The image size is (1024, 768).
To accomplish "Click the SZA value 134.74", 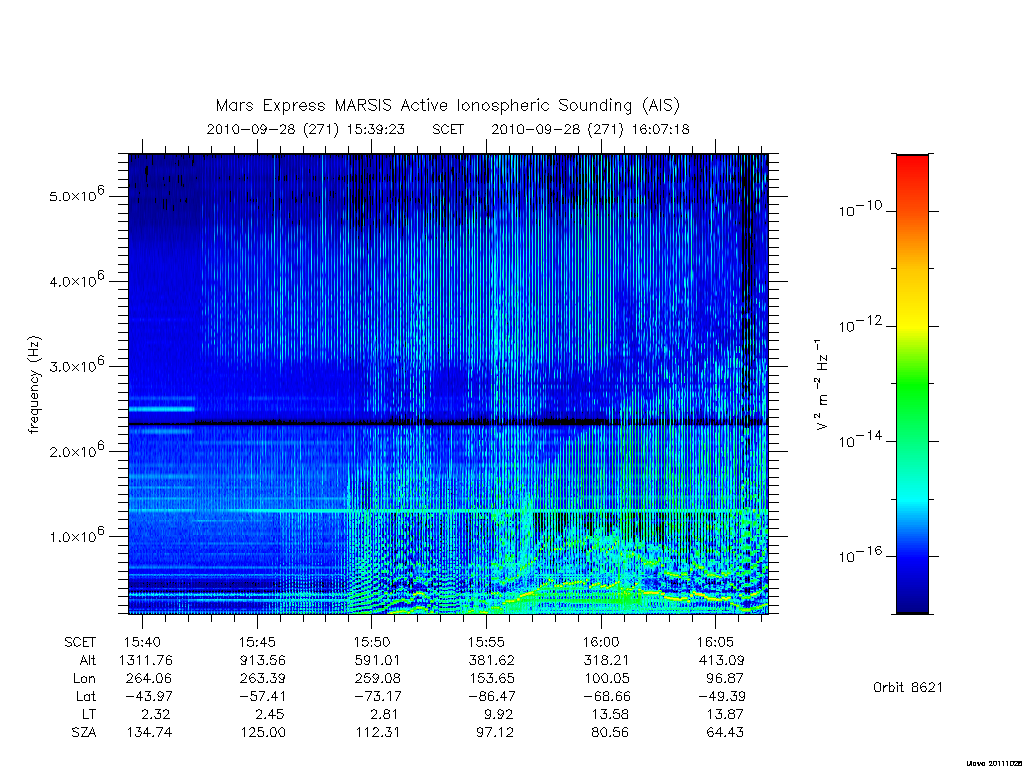I will [x=148, y=733].
